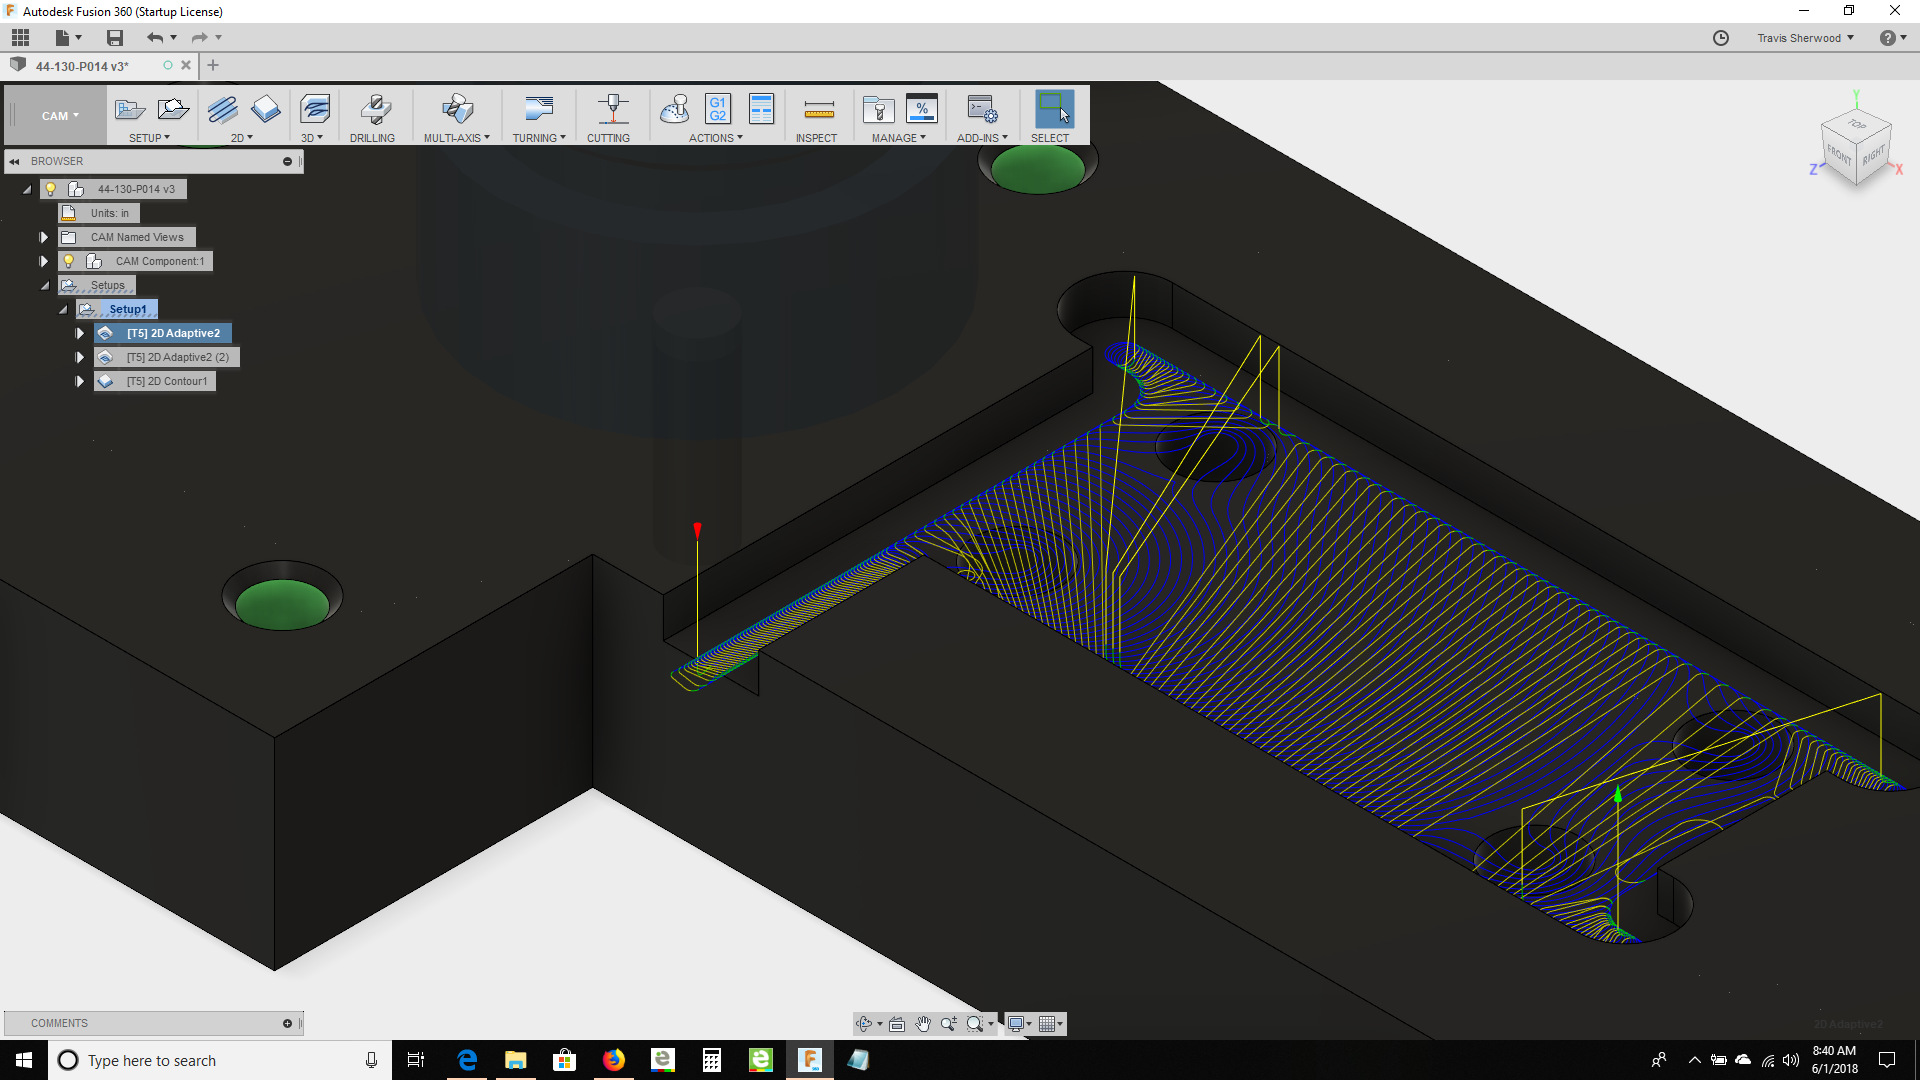Expand the CAM Named Views folder

tap(44, 237)
